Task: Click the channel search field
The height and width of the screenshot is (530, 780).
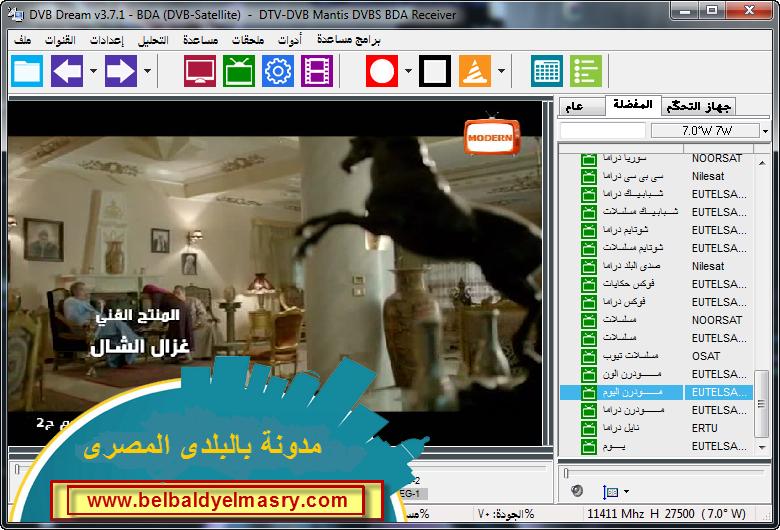Action: click(x=602, y=131)
